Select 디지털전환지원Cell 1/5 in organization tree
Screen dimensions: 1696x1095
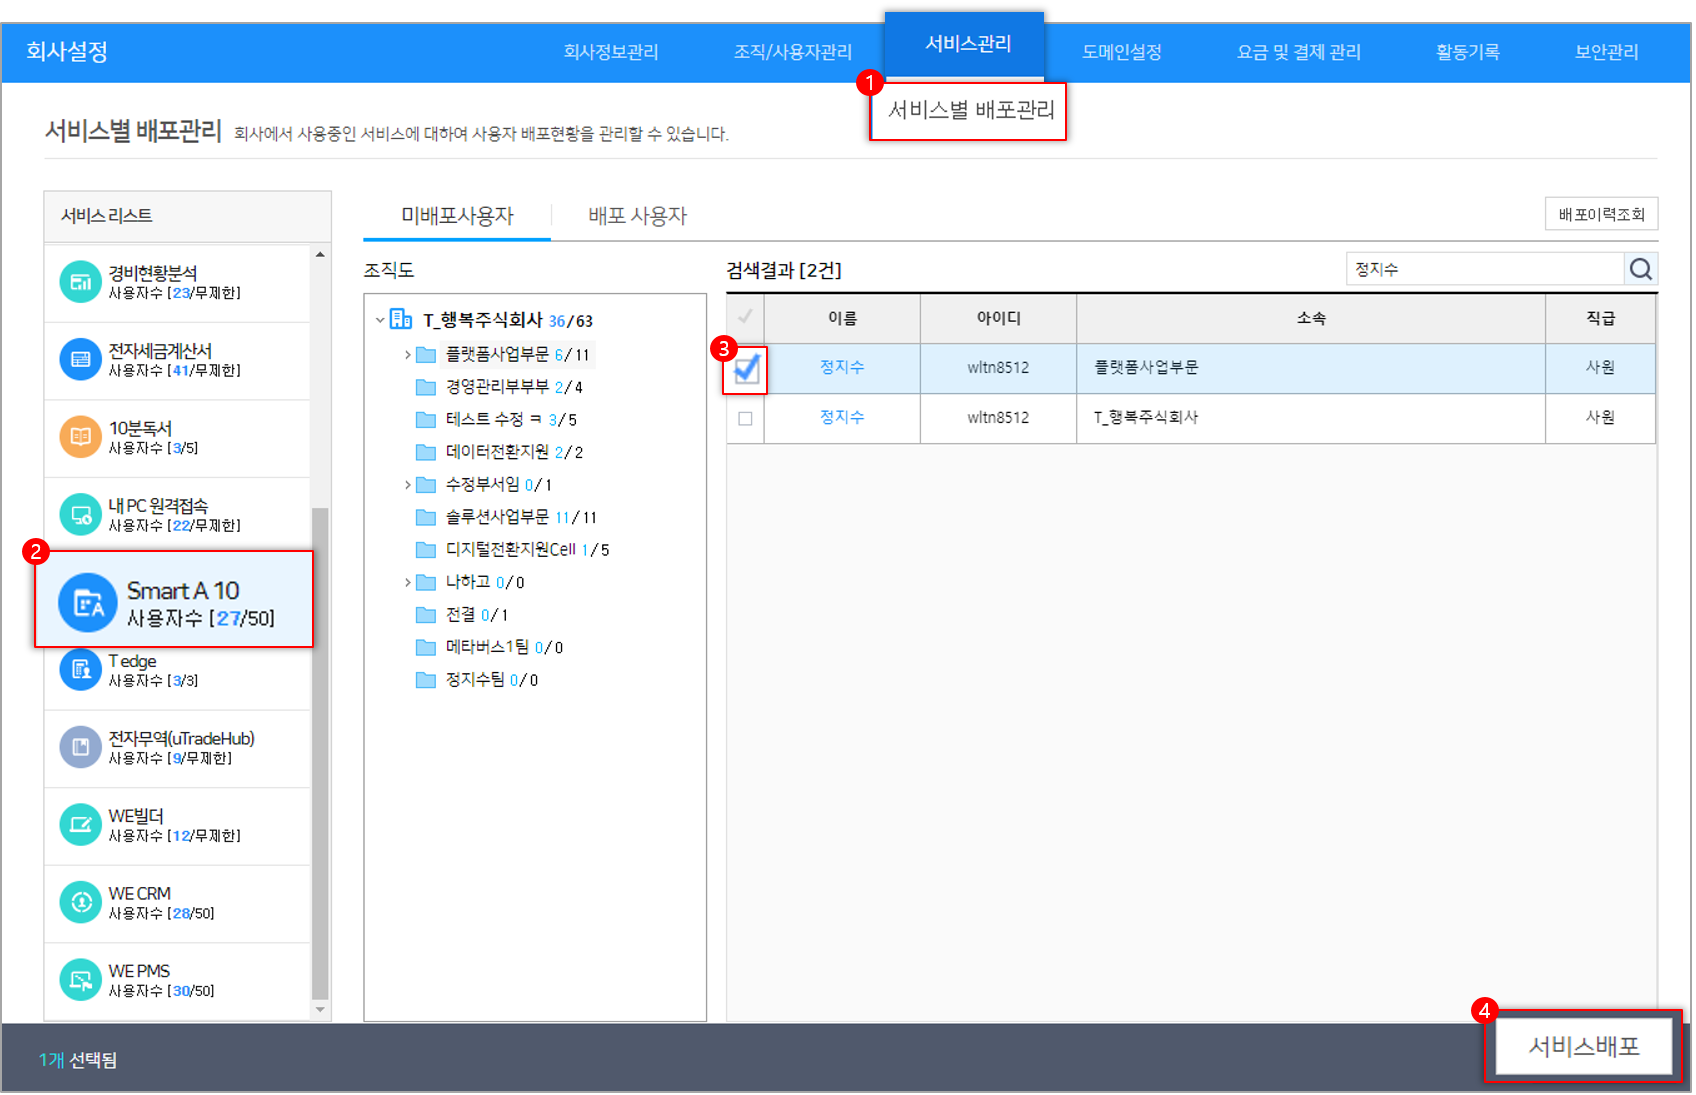pyautogui.click(x=526, y=550)
